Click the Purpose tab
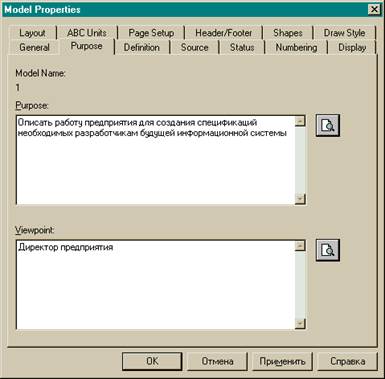The width and height of the screenshot is (385, 379). pos(86,46)
